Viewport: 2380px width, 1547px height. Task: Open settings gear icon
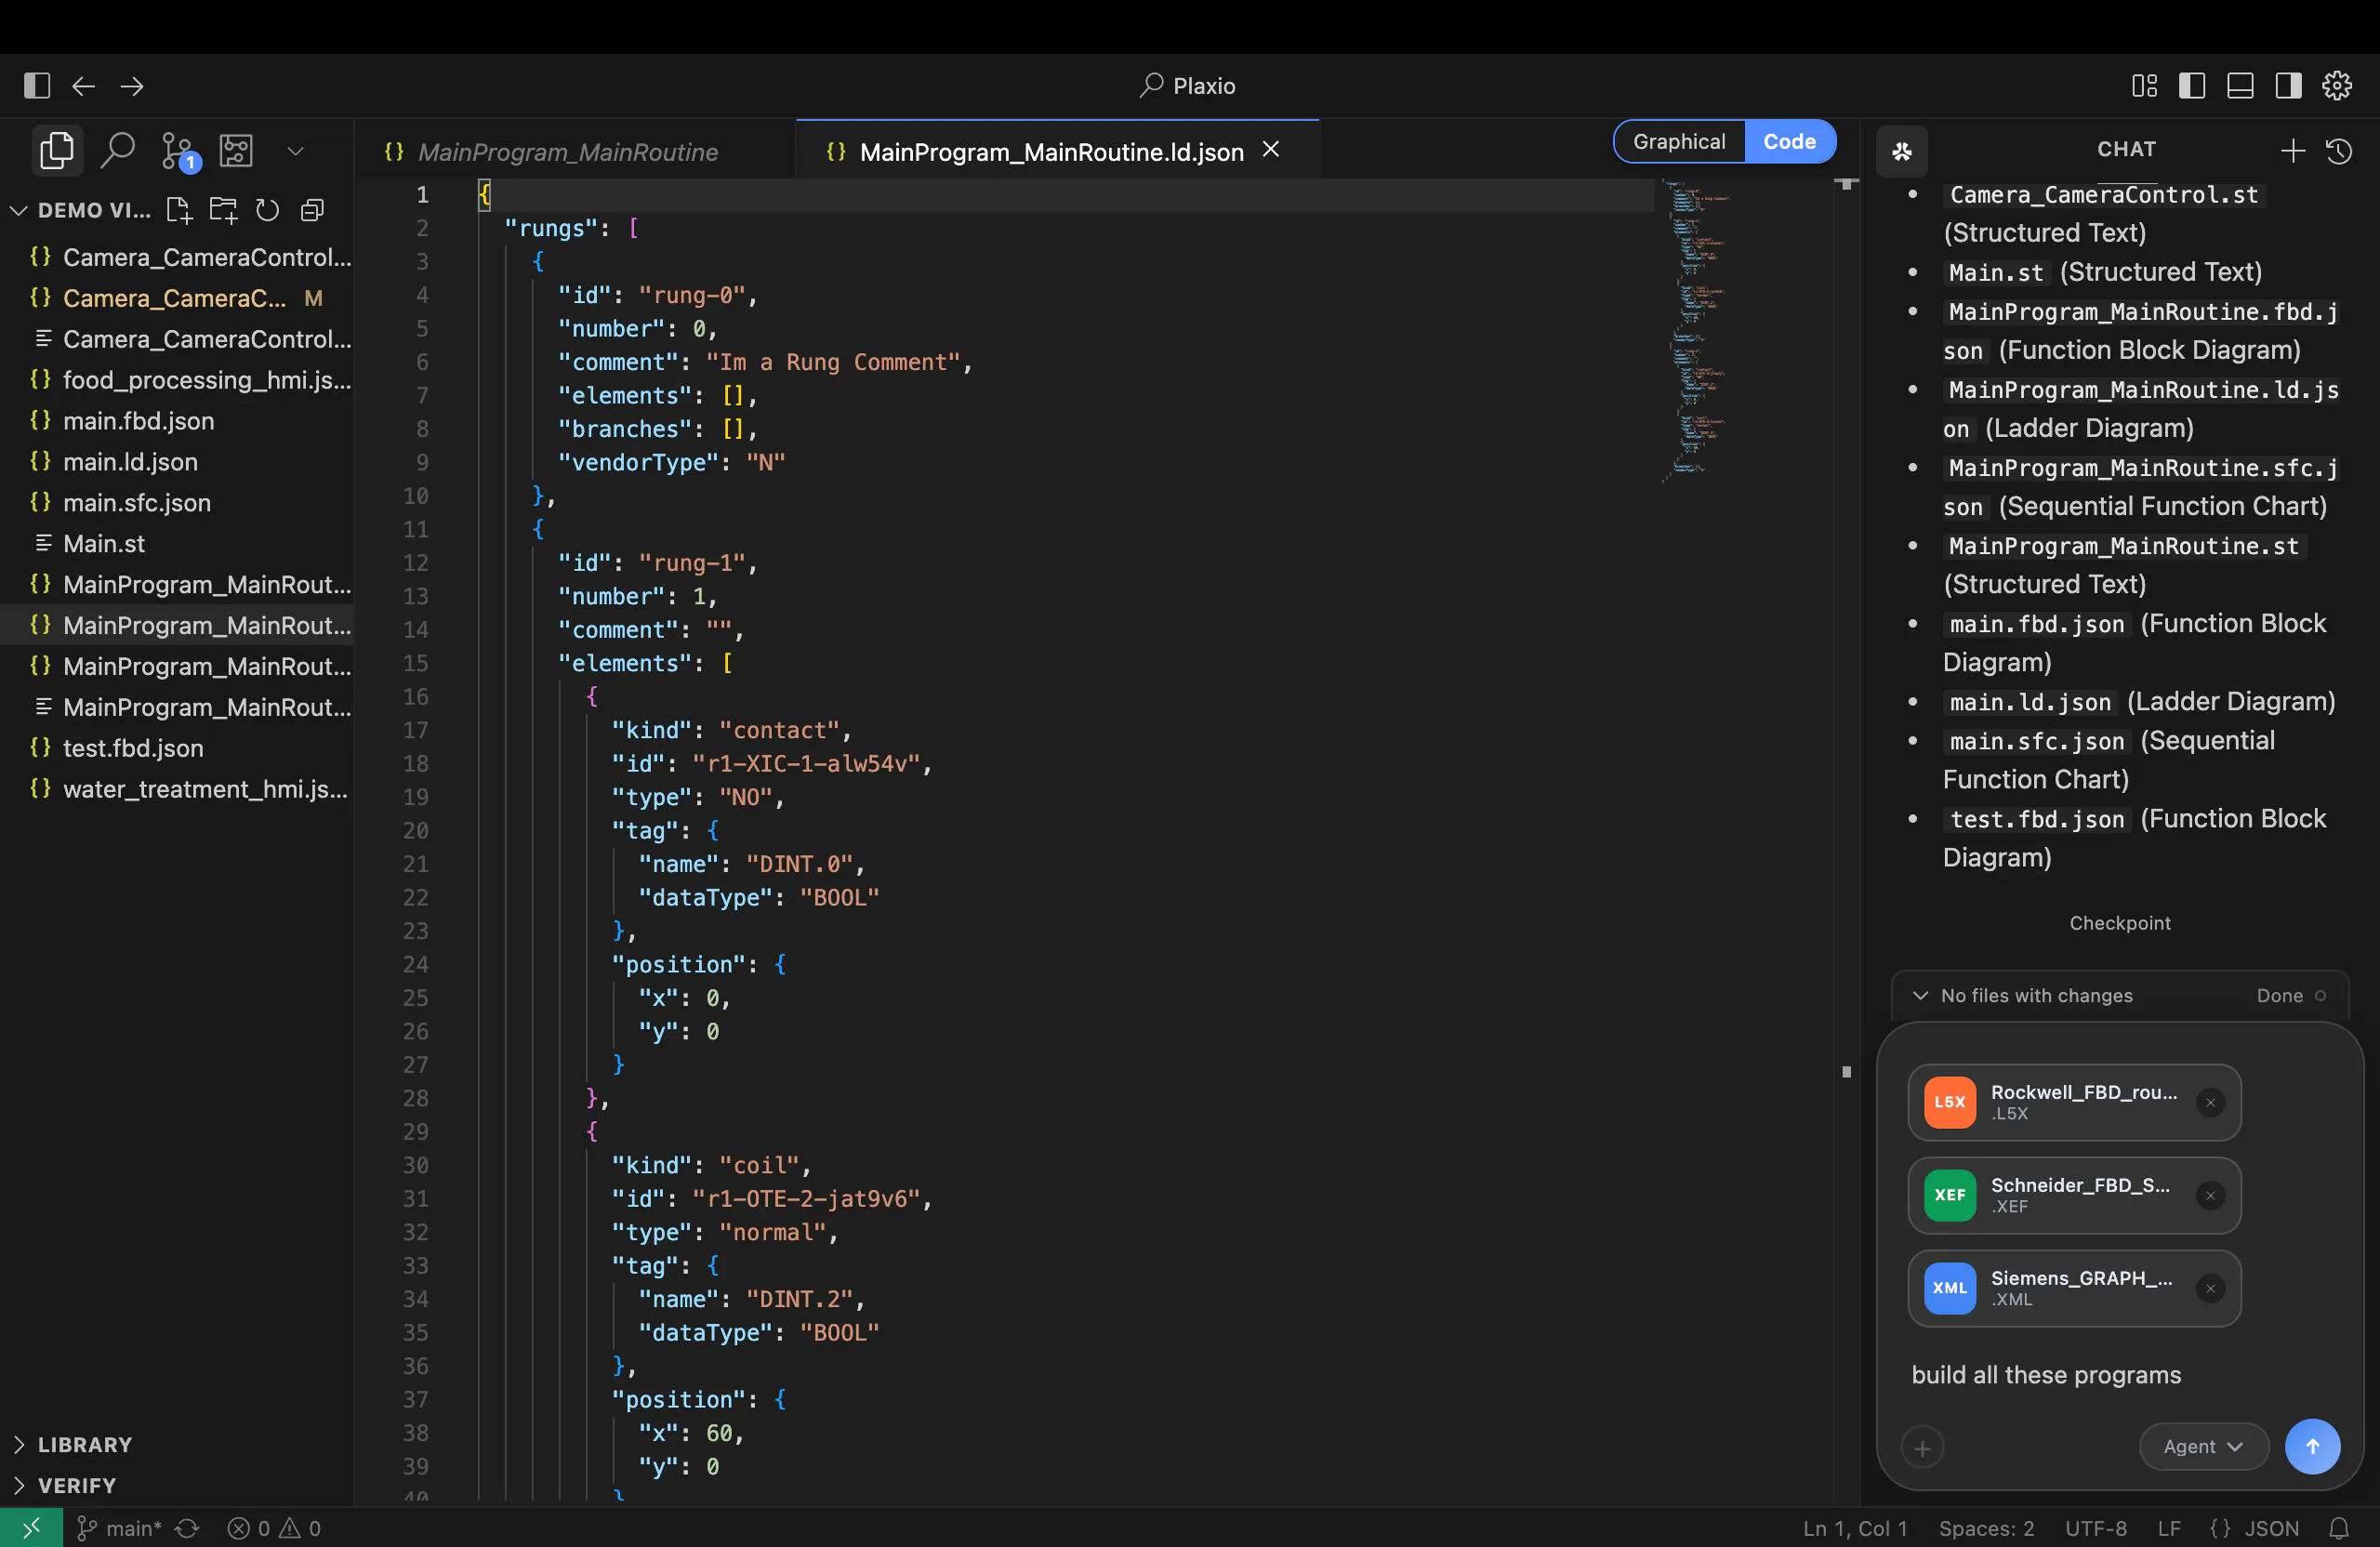(2337, 86)
